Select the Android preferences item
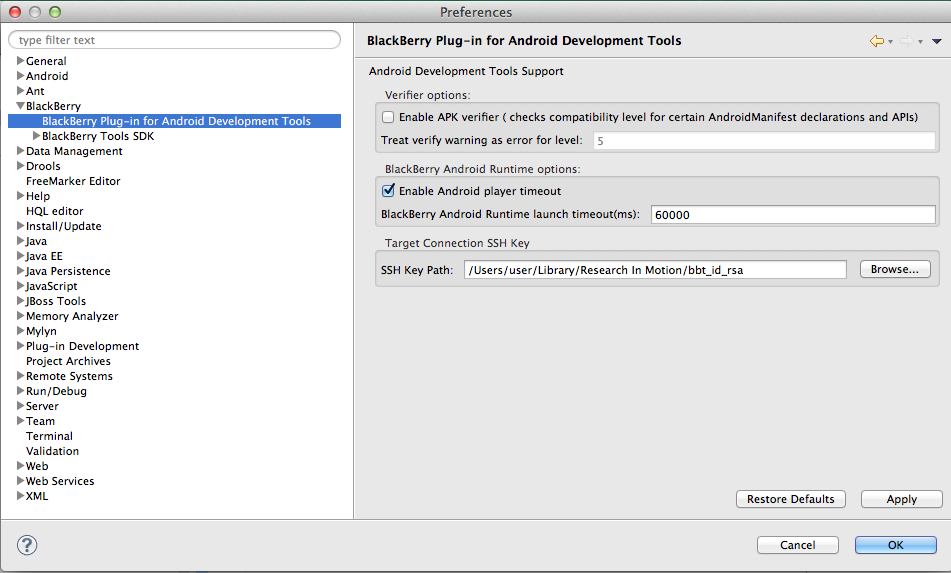Viewport: 951px width, 573px height. [x=47, y=76]
